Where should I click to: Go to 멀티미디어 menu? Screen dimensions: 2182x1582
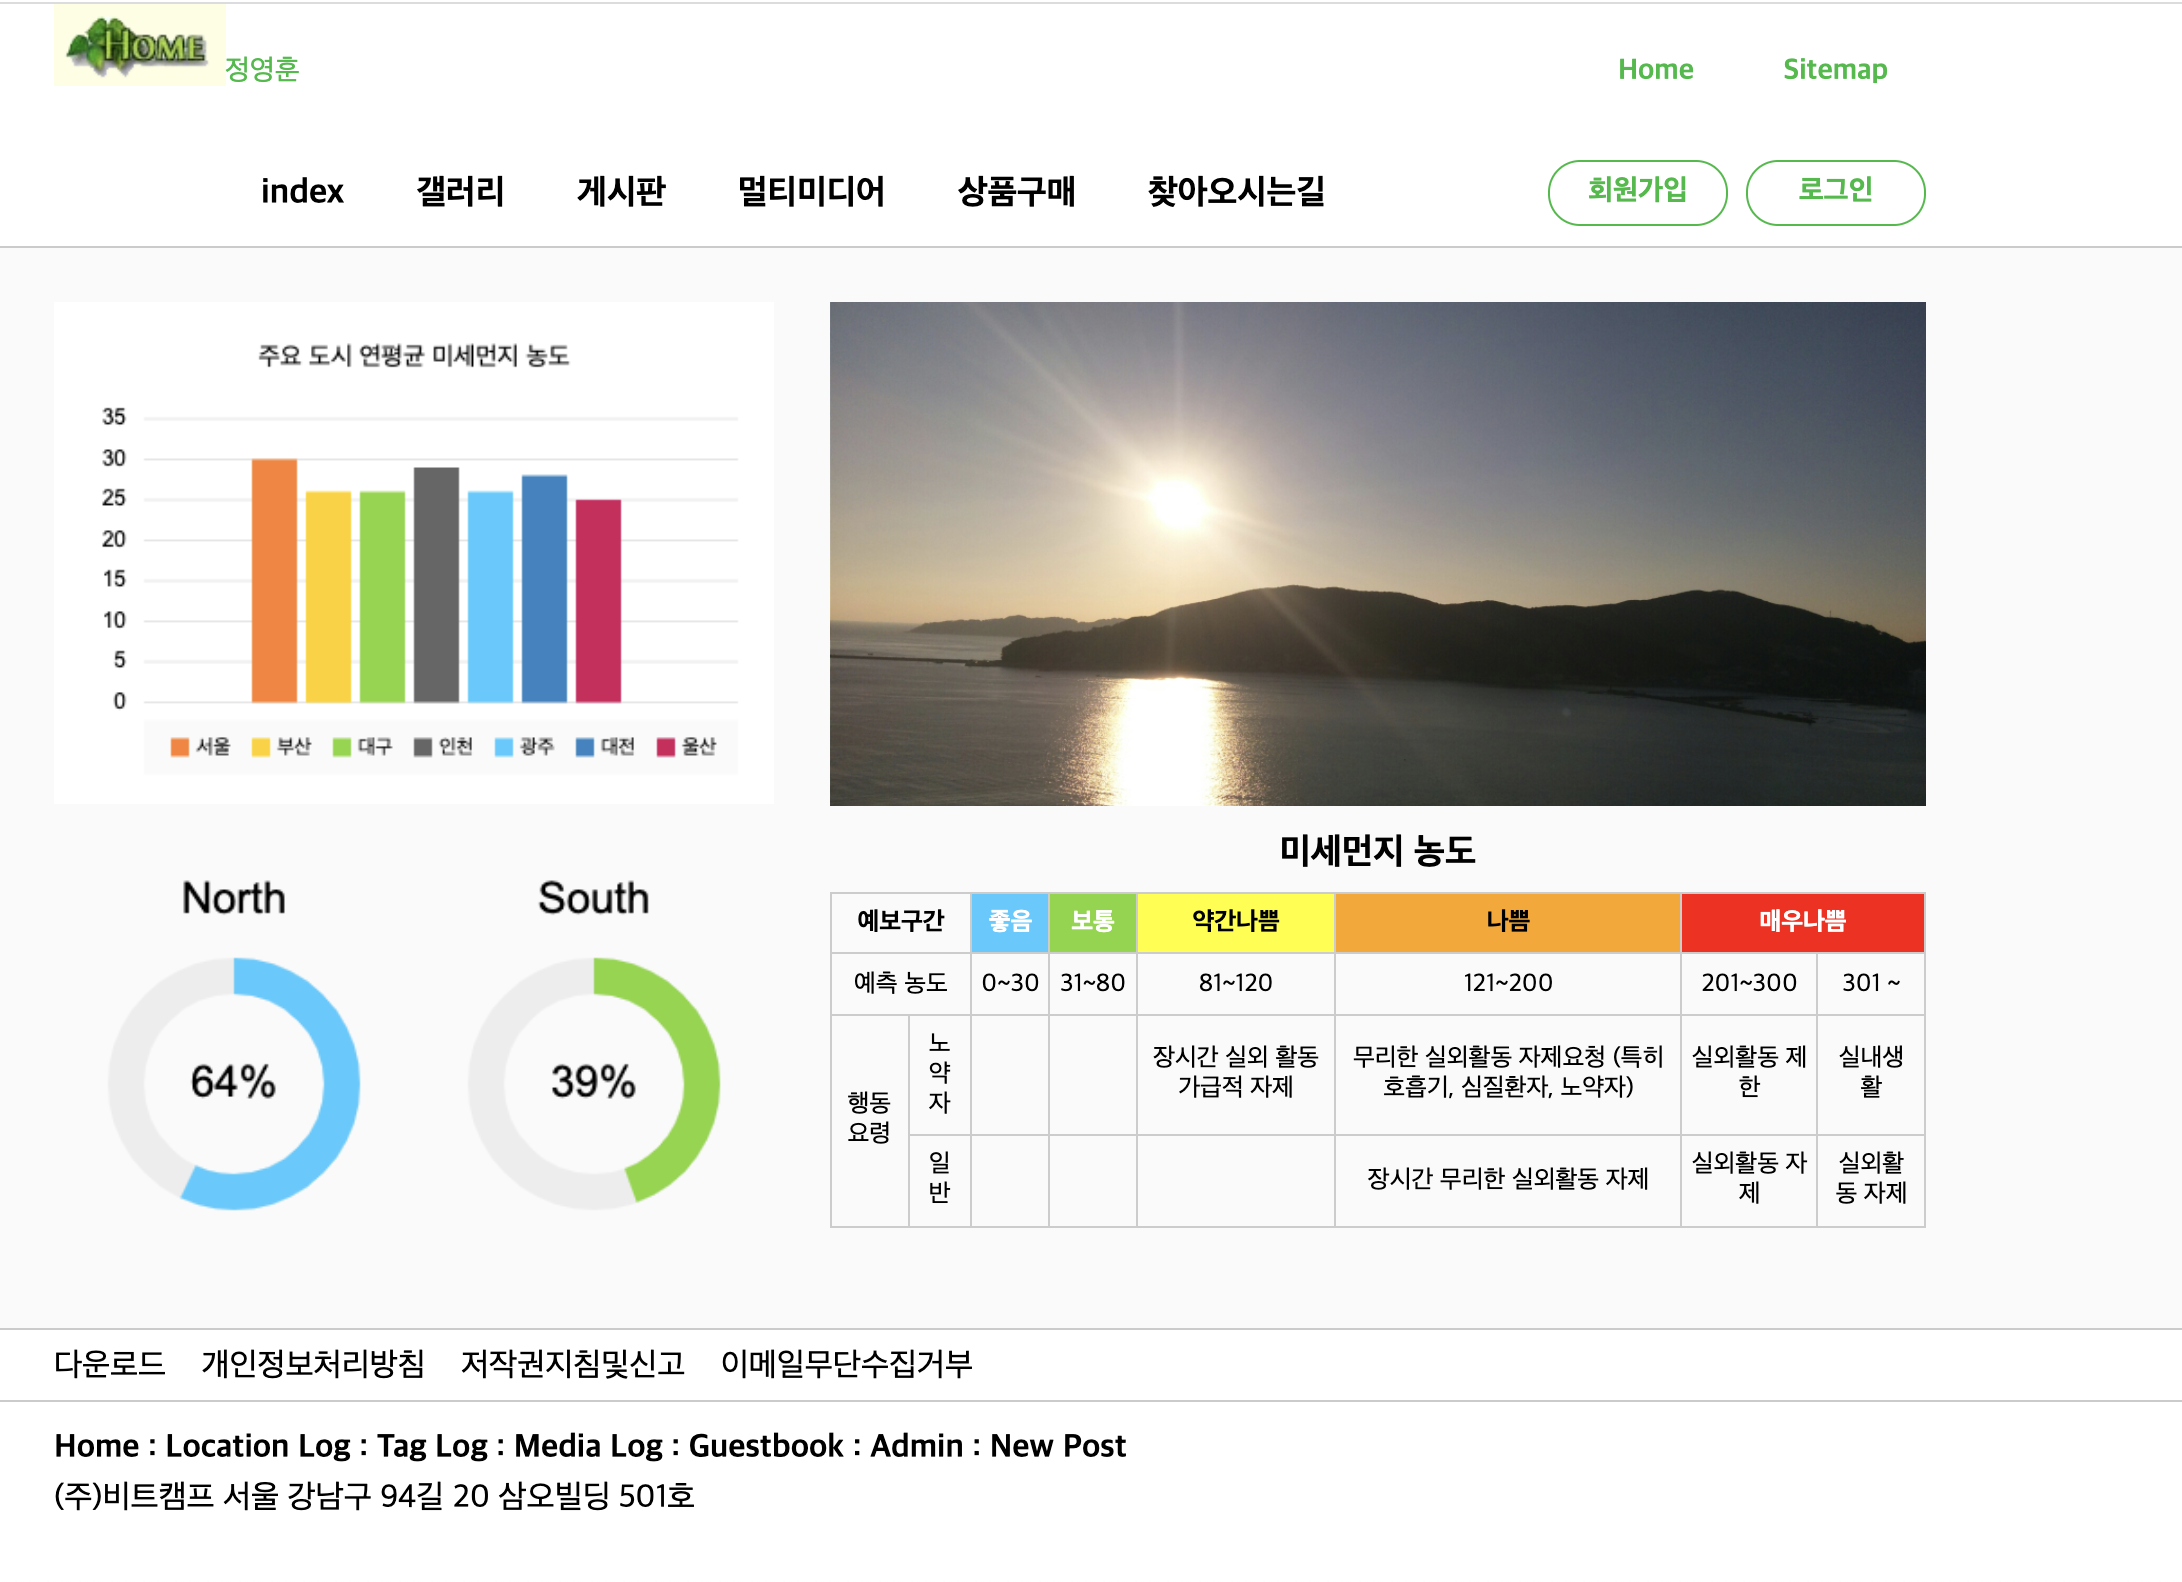811,191
